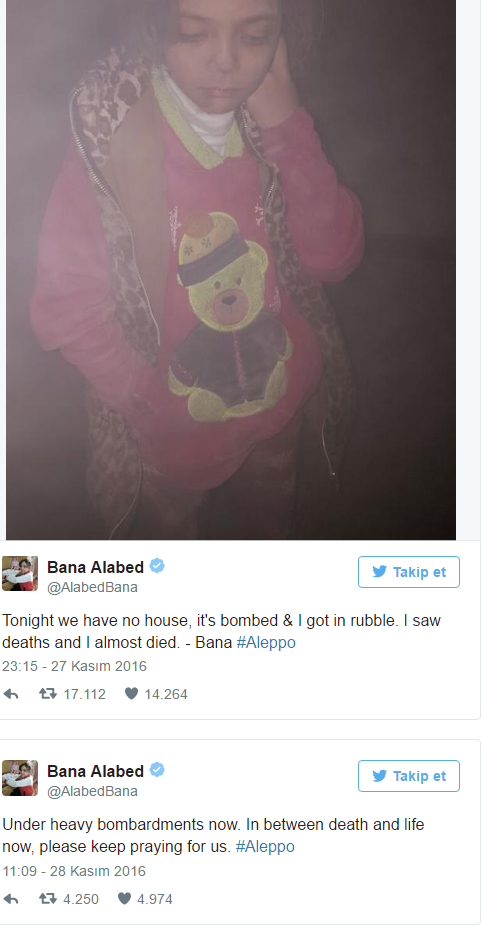This screenshot has height=926, width=487.
Task: Retweet the tweet with 4.250 retweets
Action: (48, 899)
